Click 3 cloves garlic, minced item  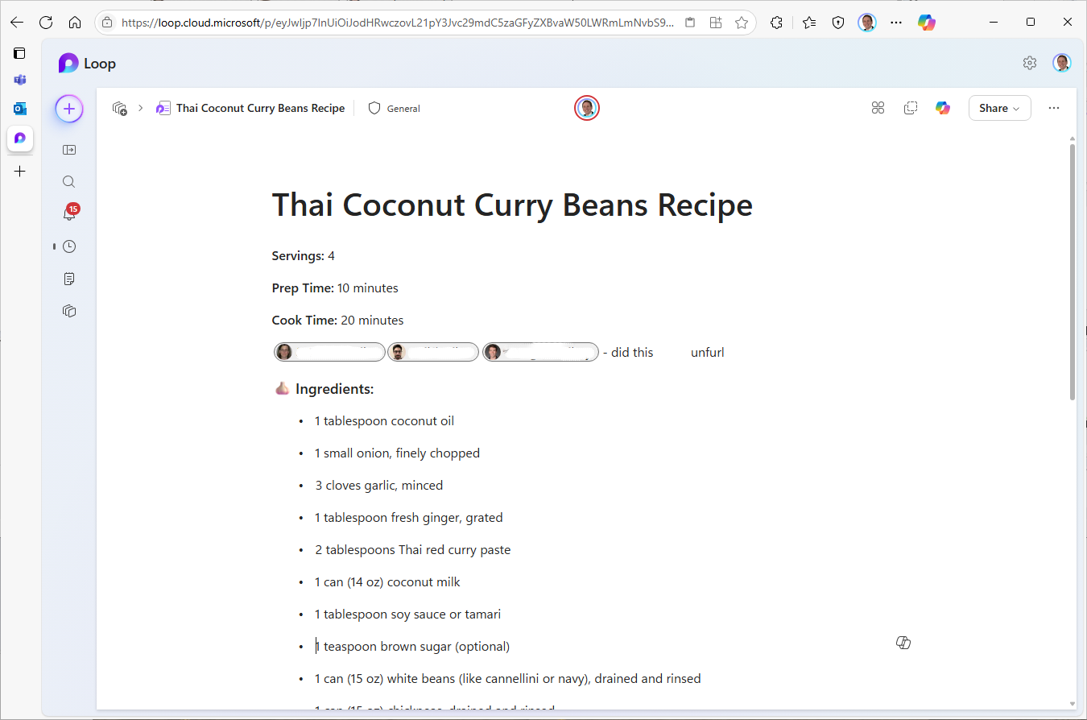click(379, 485)
